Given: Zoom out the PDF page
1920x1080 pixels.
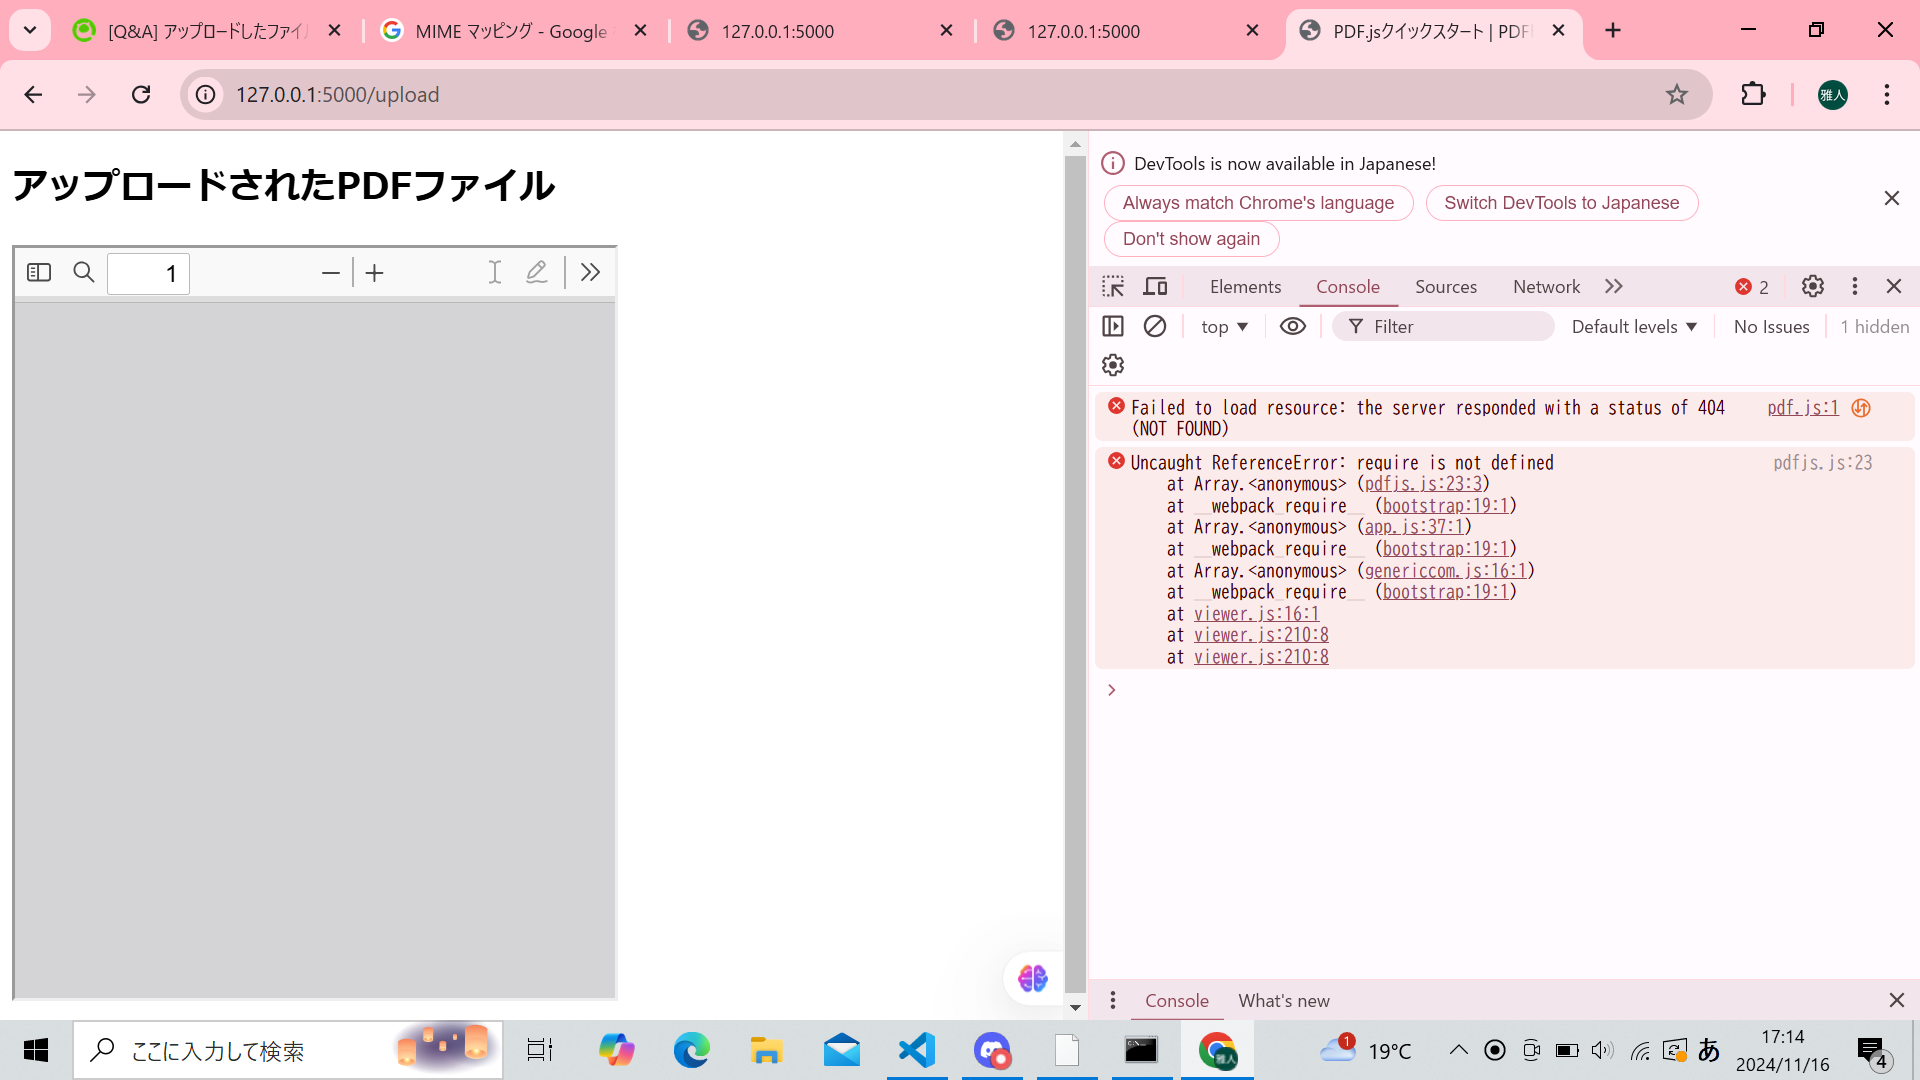Looking at the screenshot, I should point(331,272).
